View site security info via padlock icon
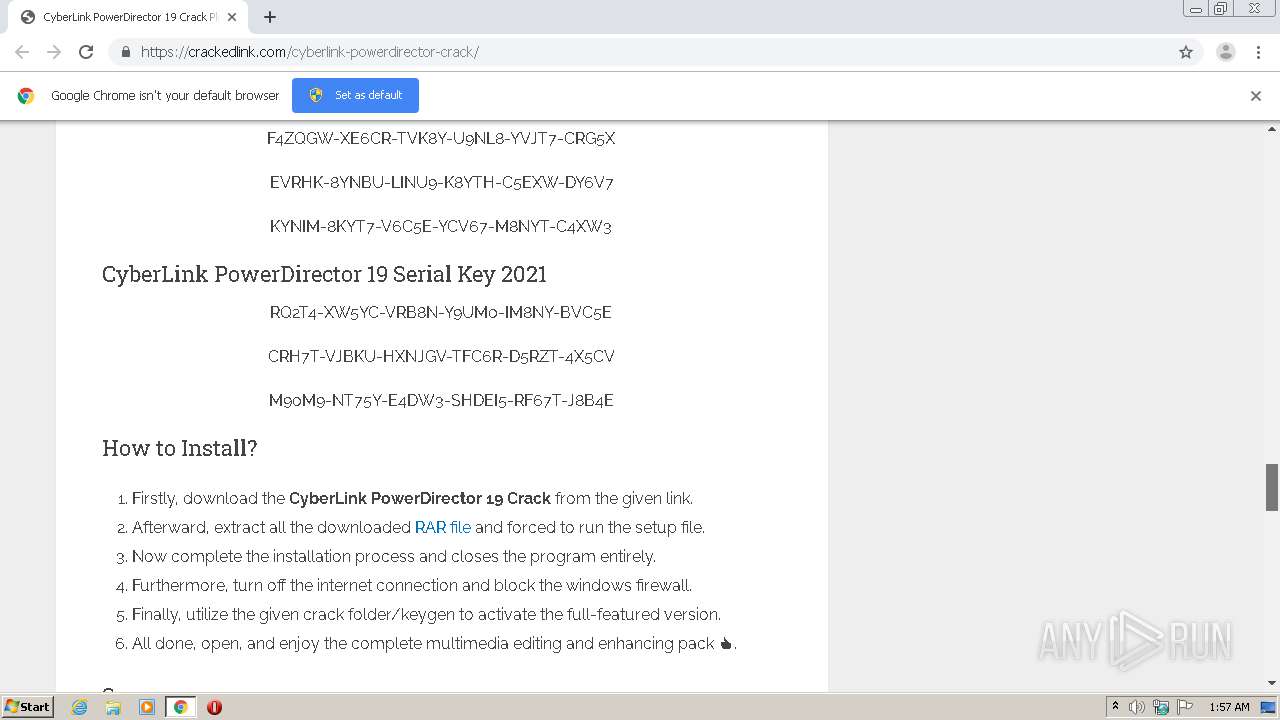Viewport: 1280px width, 720px height. pyautogui.click(x=125, y=52)
